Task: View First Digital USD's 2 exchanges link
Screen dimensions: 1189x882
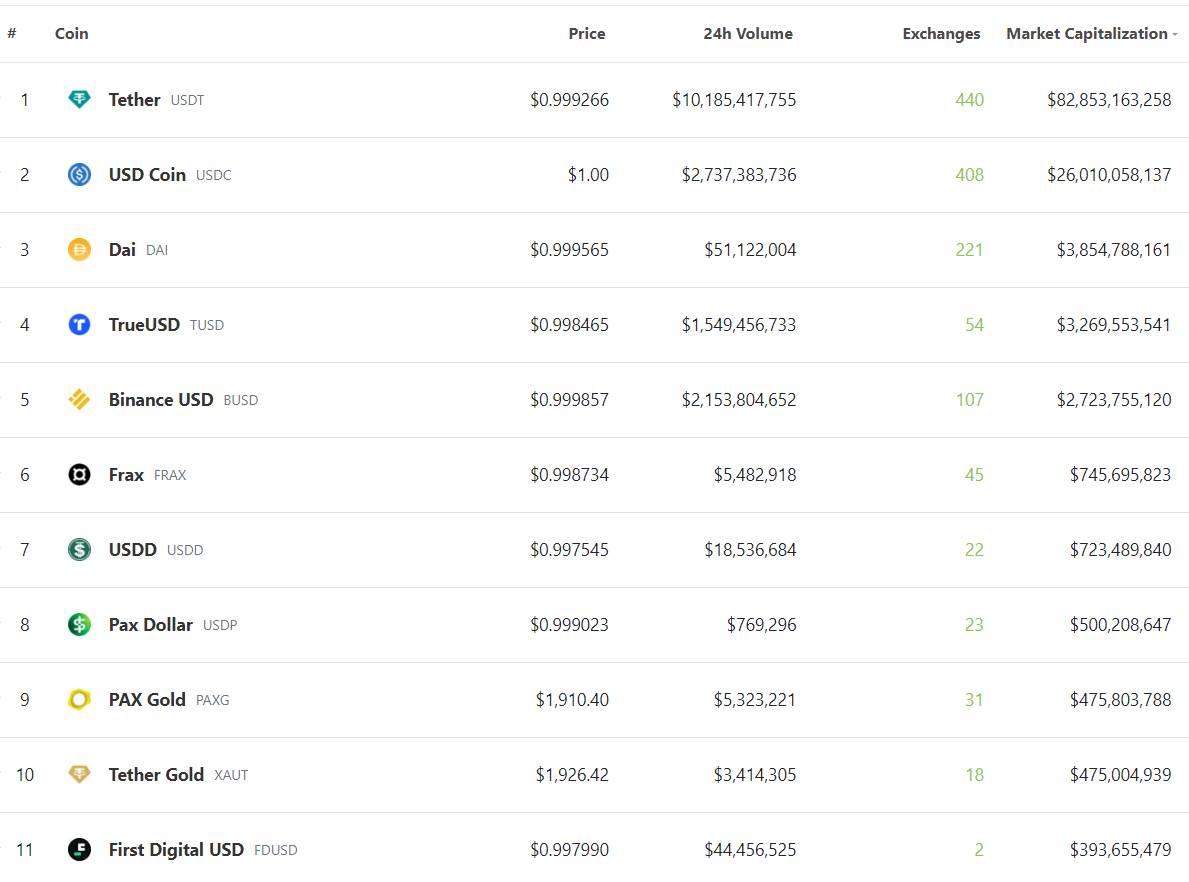Action: 979,849
